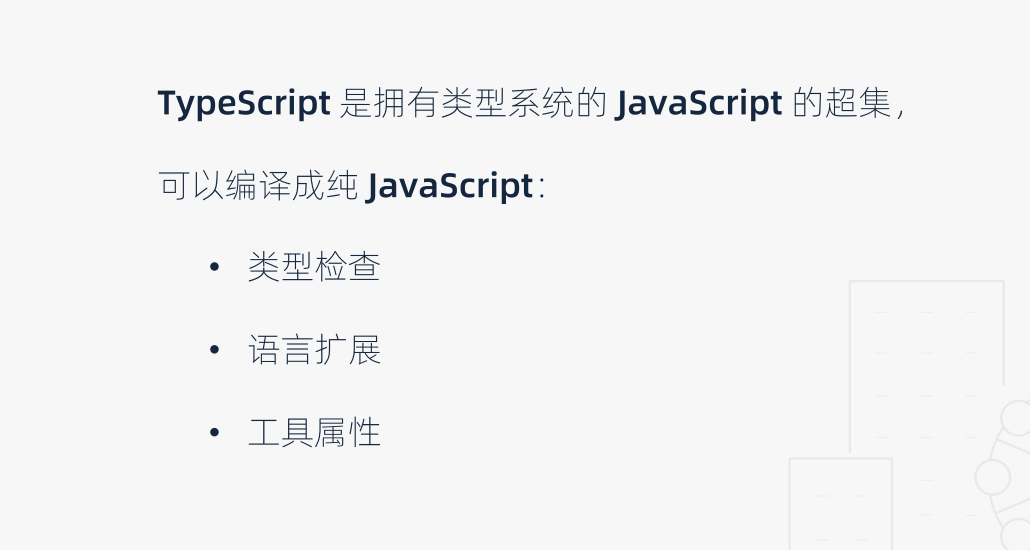Click the 工具属性 bullet text
The height and width of the screenshot is (550, 1030).
(x=314, y=433)
